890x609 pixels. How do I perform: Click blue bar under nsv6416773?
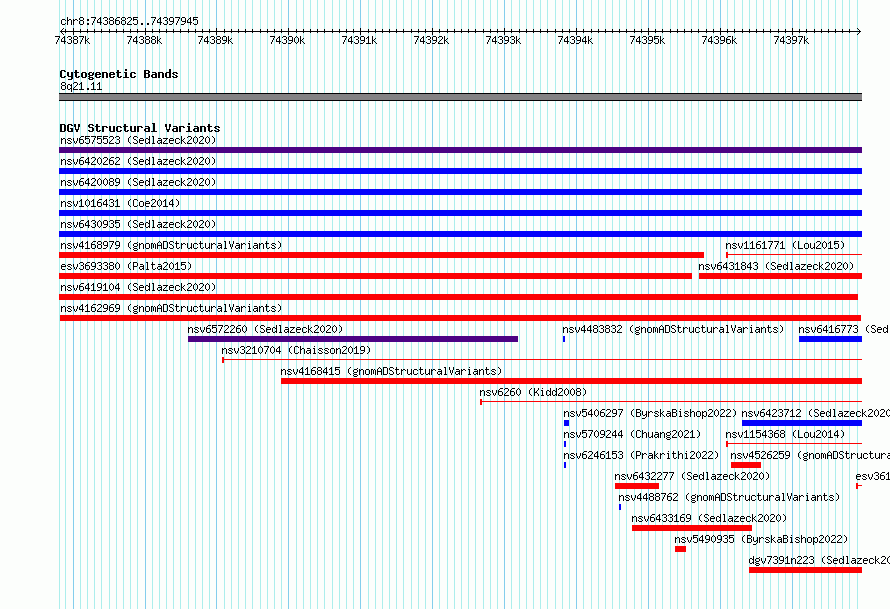[x=830, y=339]
